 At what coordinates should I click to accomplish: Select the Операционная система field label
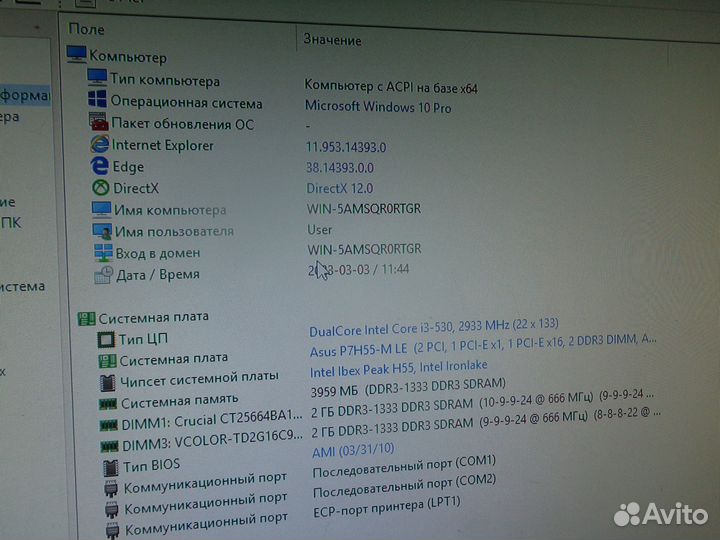(186, 101)
